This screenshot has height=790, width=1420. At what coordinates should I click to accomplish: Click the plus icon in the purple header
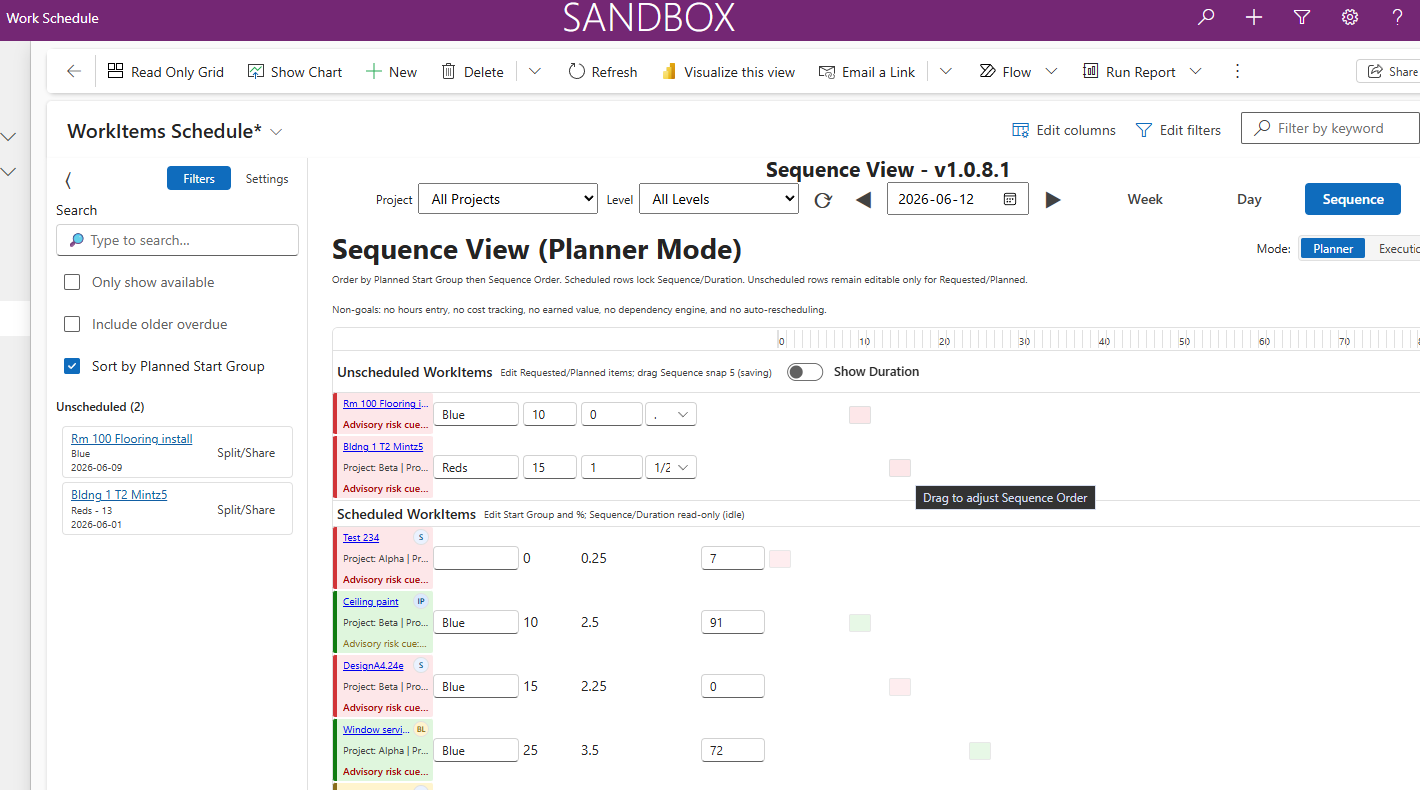coord(1254,17)
